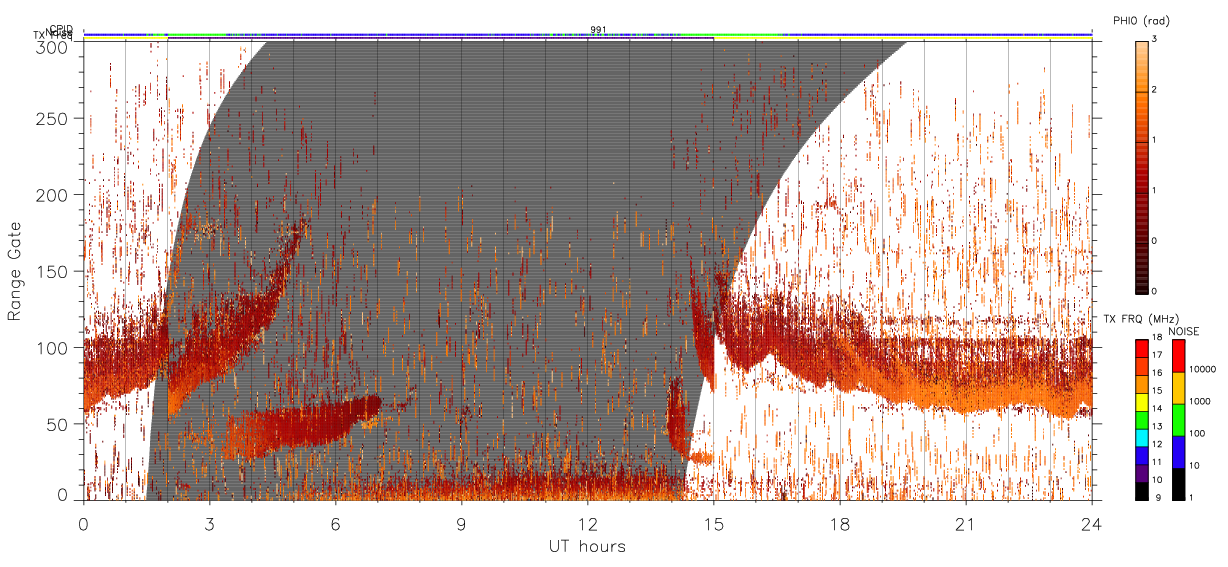Click the UT hours tick label '21'

(966, 524)
